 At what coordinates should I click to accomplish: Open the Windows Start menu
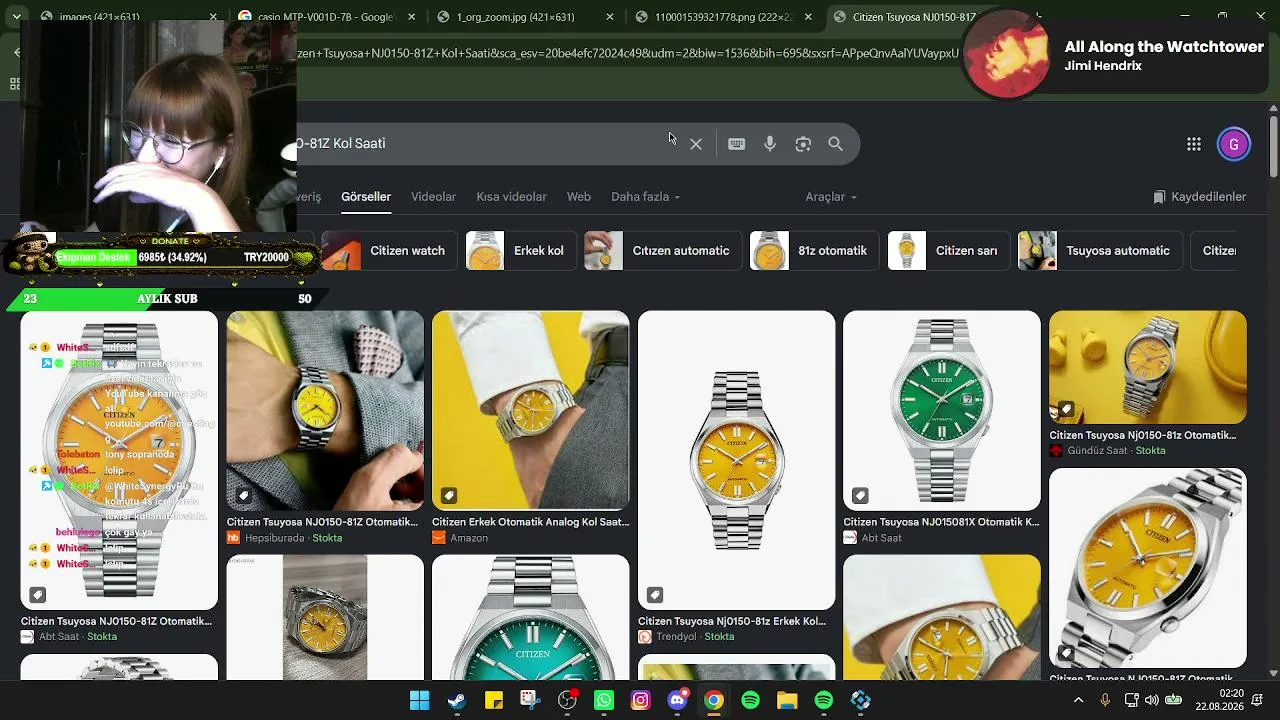coord(420,701)
